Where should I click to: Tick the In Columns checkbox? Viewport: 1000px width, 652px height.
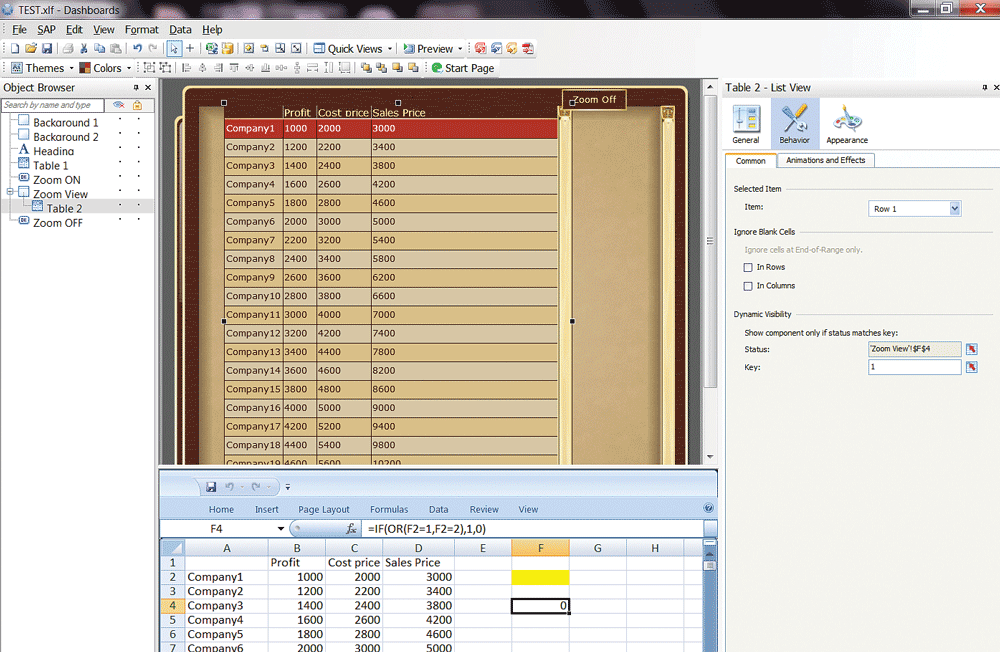tap(748, 286)
